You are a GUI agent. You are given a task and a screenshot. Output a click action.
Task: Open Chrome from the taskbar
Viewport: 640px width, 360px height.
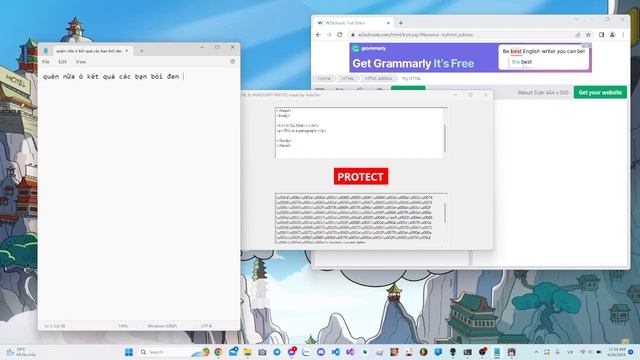[x=218, y=352]
